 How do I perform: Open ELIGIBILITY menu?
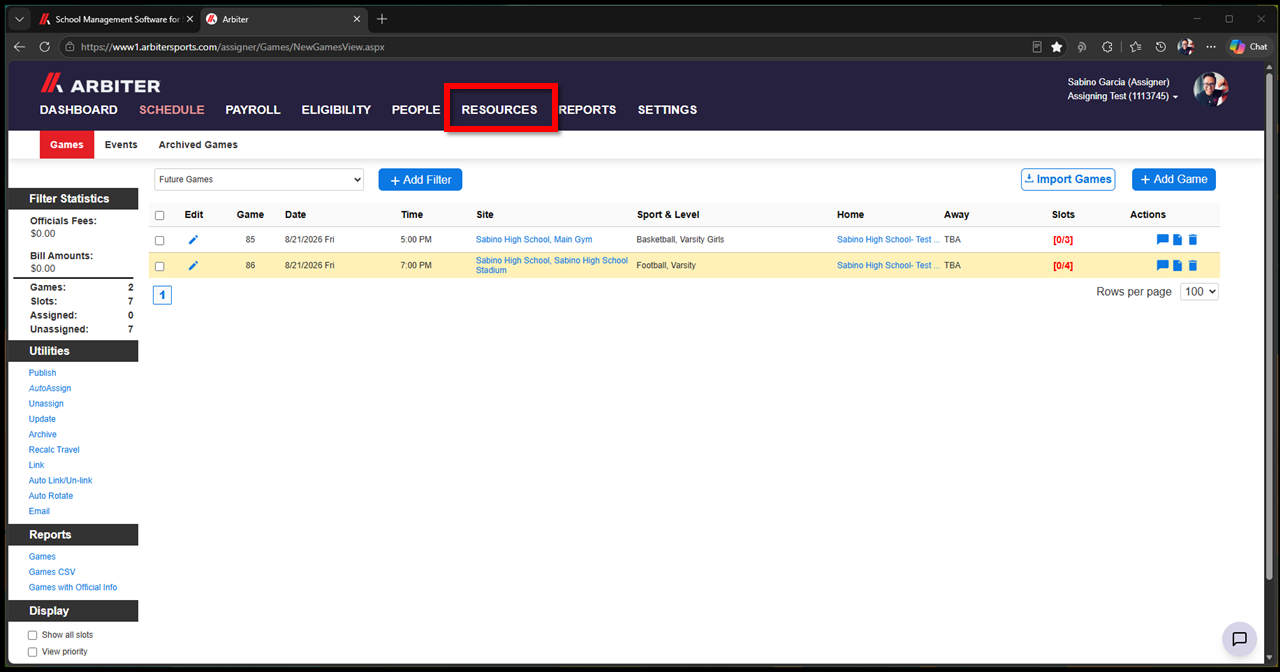pos(336,110)
